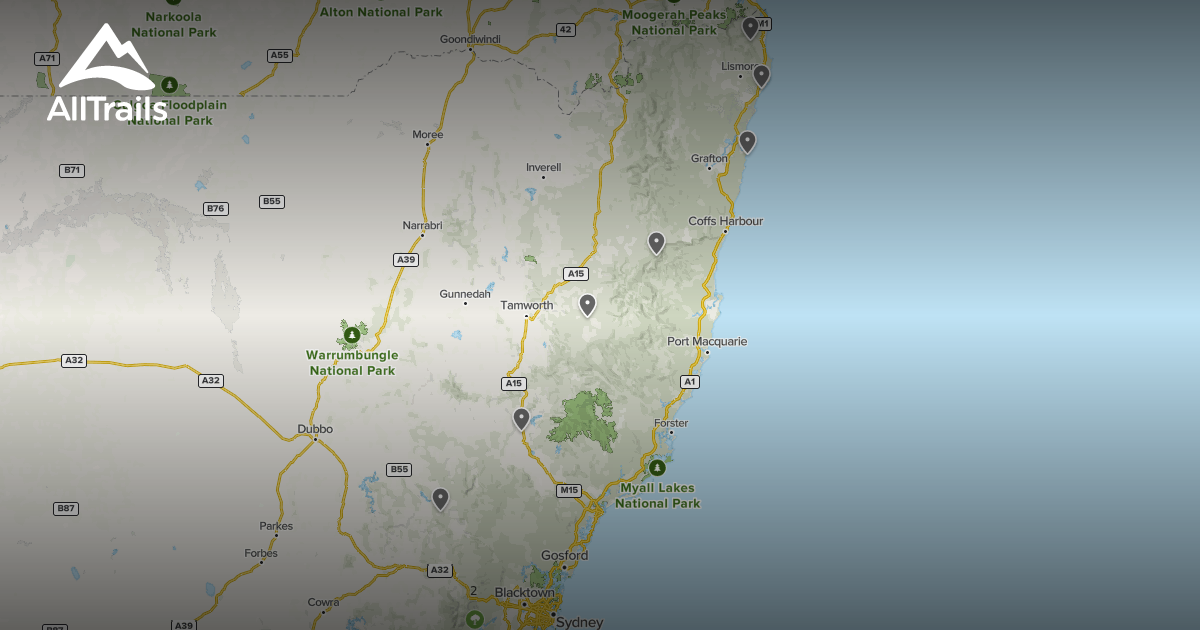Open the trail pin beside Moogerah Peaks label
The image size is (1200, 630).
tap(750, 27)
